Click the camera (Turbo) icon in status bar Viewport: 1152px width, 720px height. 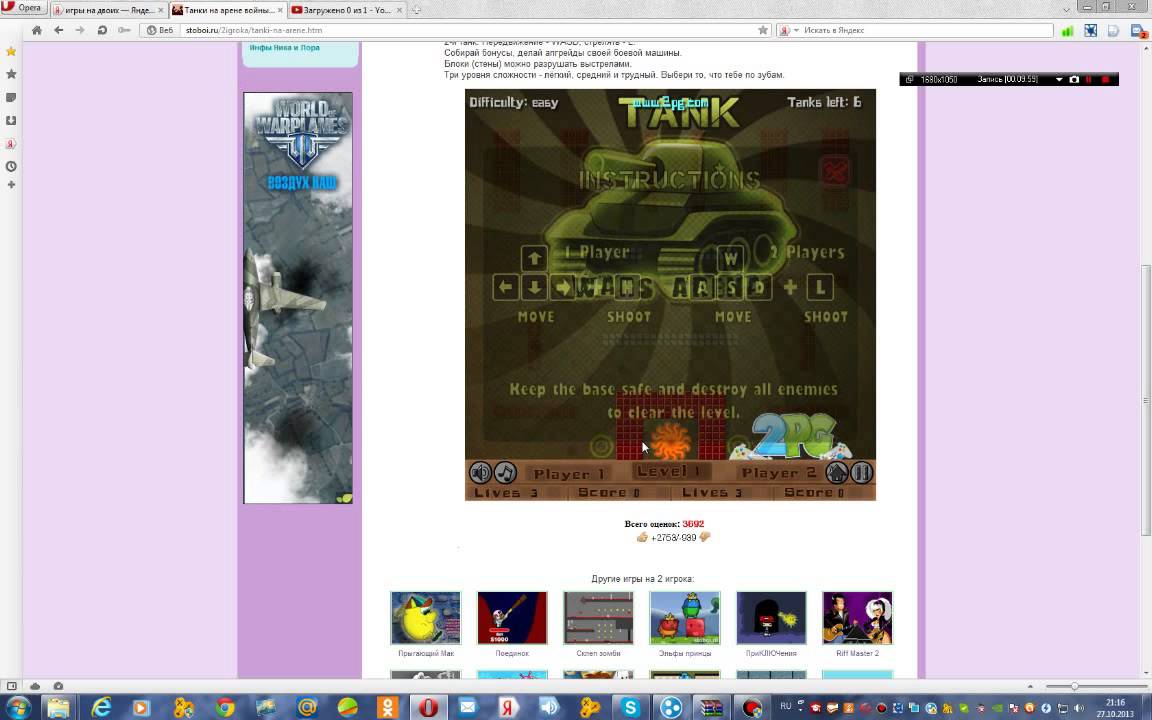tap(58, 686)
